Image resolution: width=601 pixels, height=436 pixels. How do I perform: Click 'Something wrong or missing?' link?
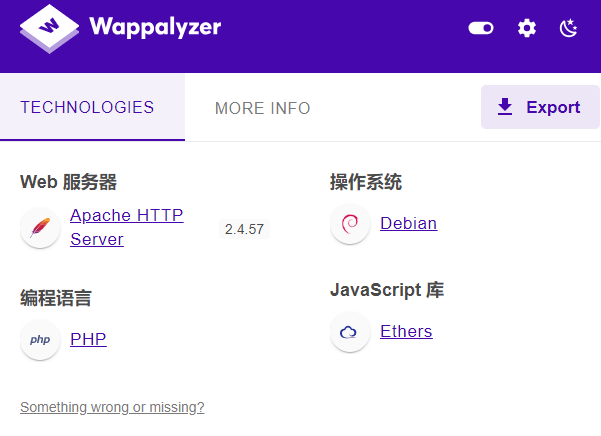tap(112, 407)
